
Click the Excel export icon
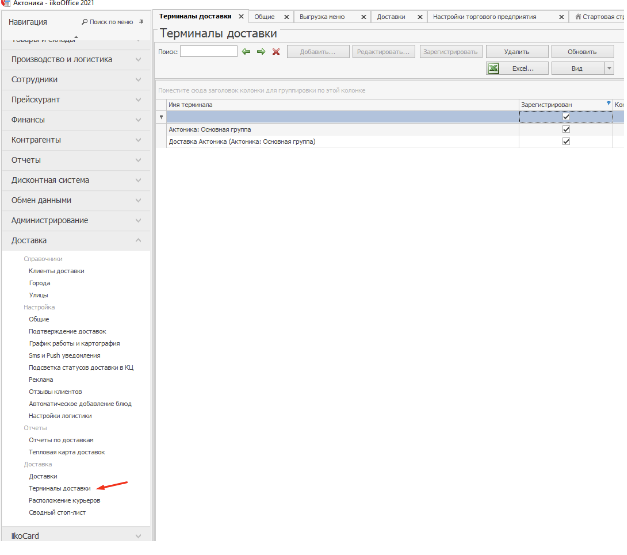(494, 68)
